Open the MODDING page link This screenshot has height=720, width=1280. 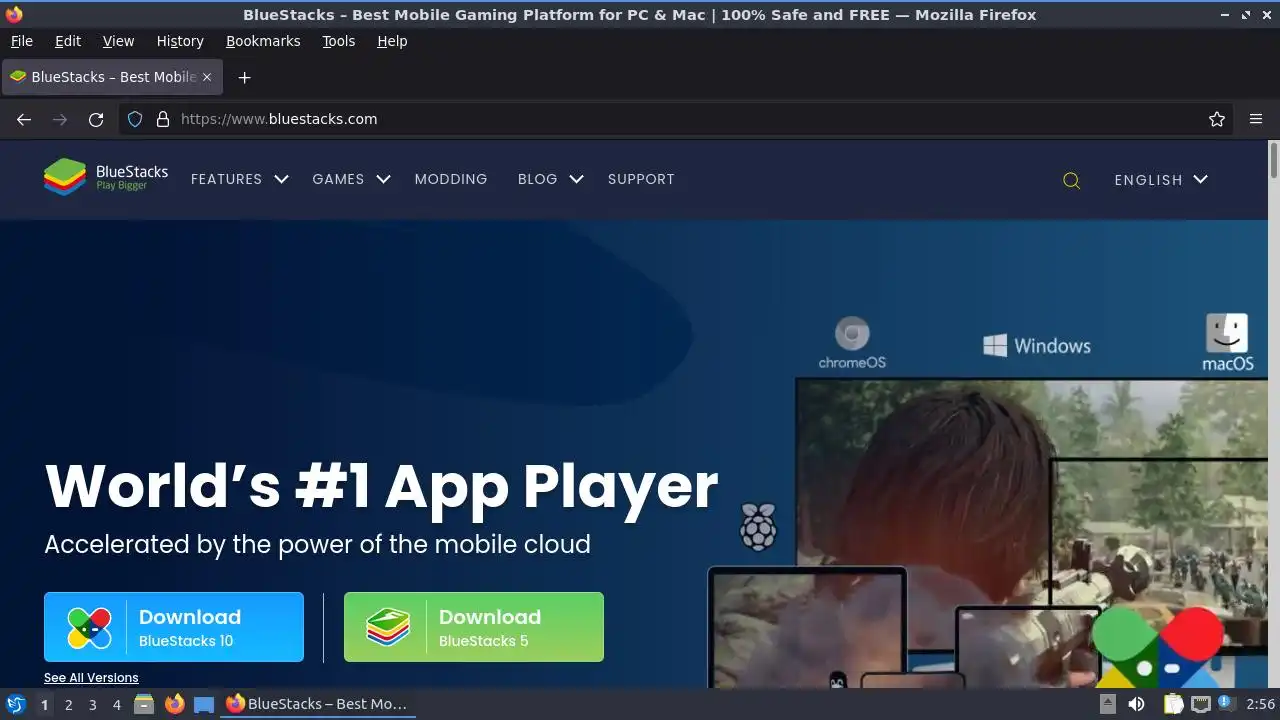451,179
